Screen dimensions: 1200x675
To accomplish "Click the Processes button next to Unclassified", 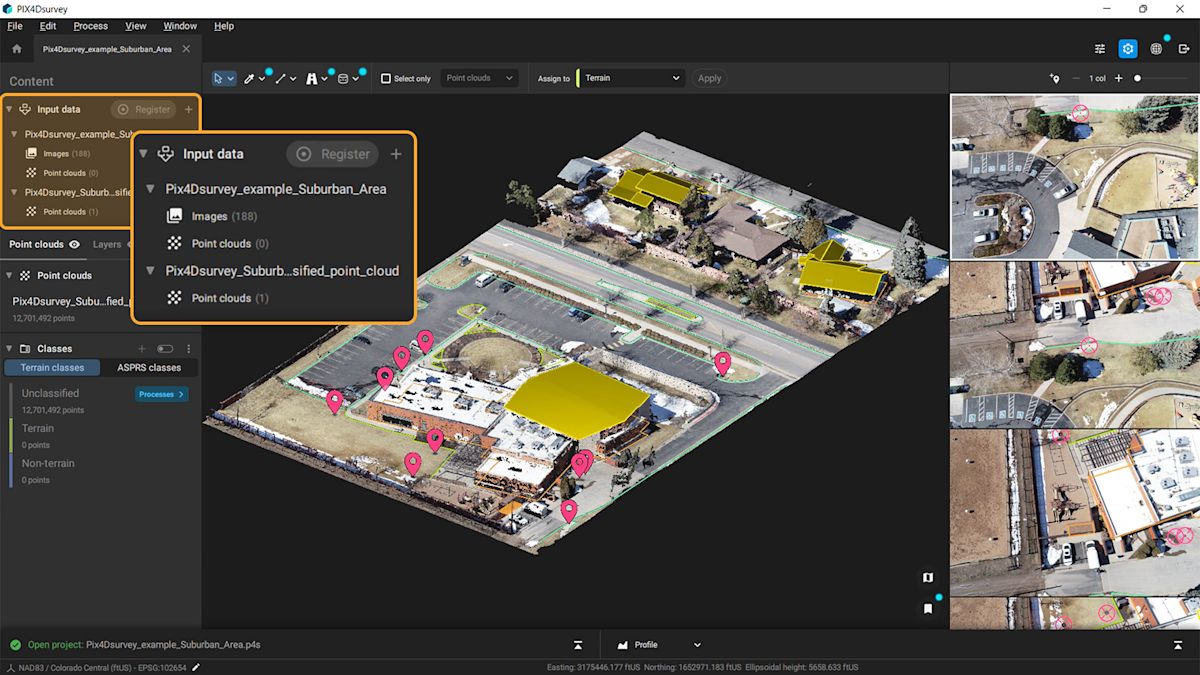I will tap(160, 394).
